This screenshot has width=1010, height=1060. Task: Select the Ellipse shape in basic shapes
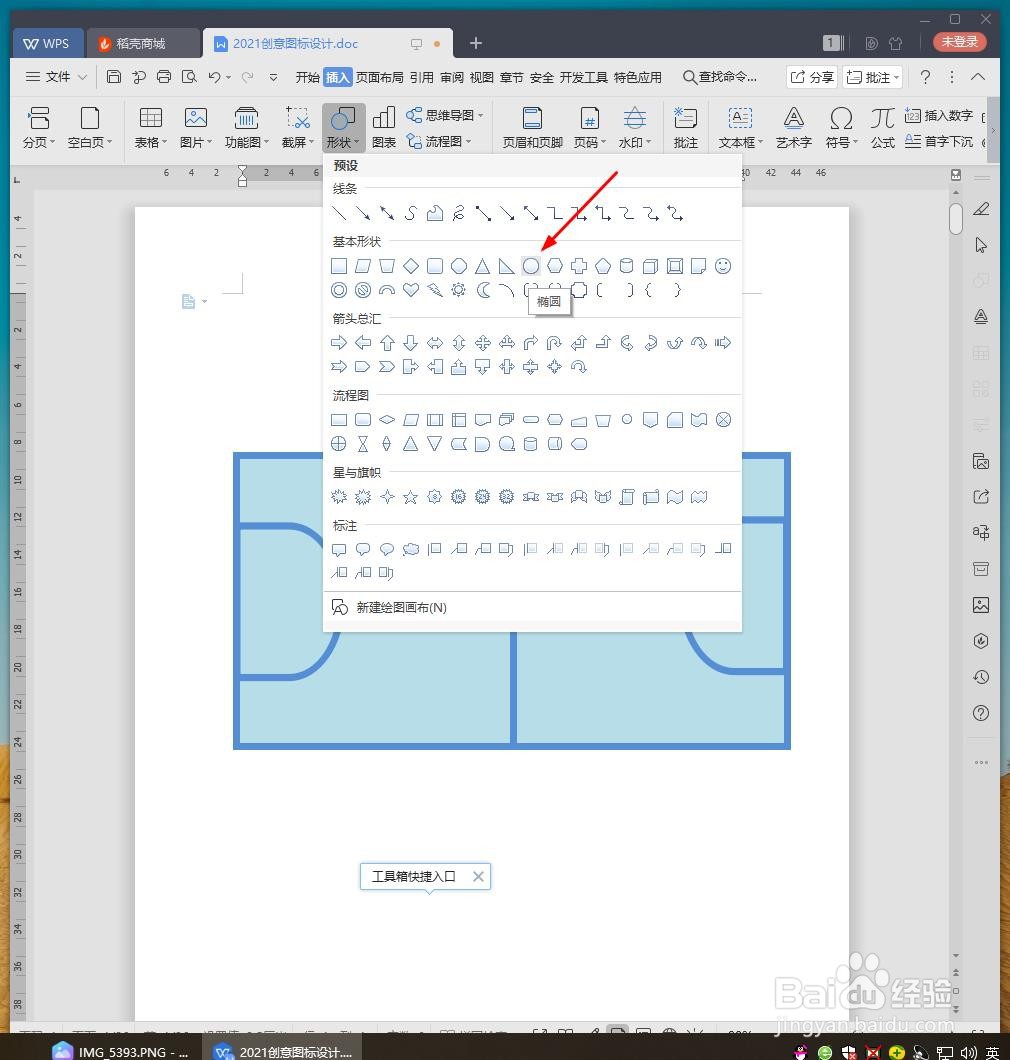click(x=531, y=266)
